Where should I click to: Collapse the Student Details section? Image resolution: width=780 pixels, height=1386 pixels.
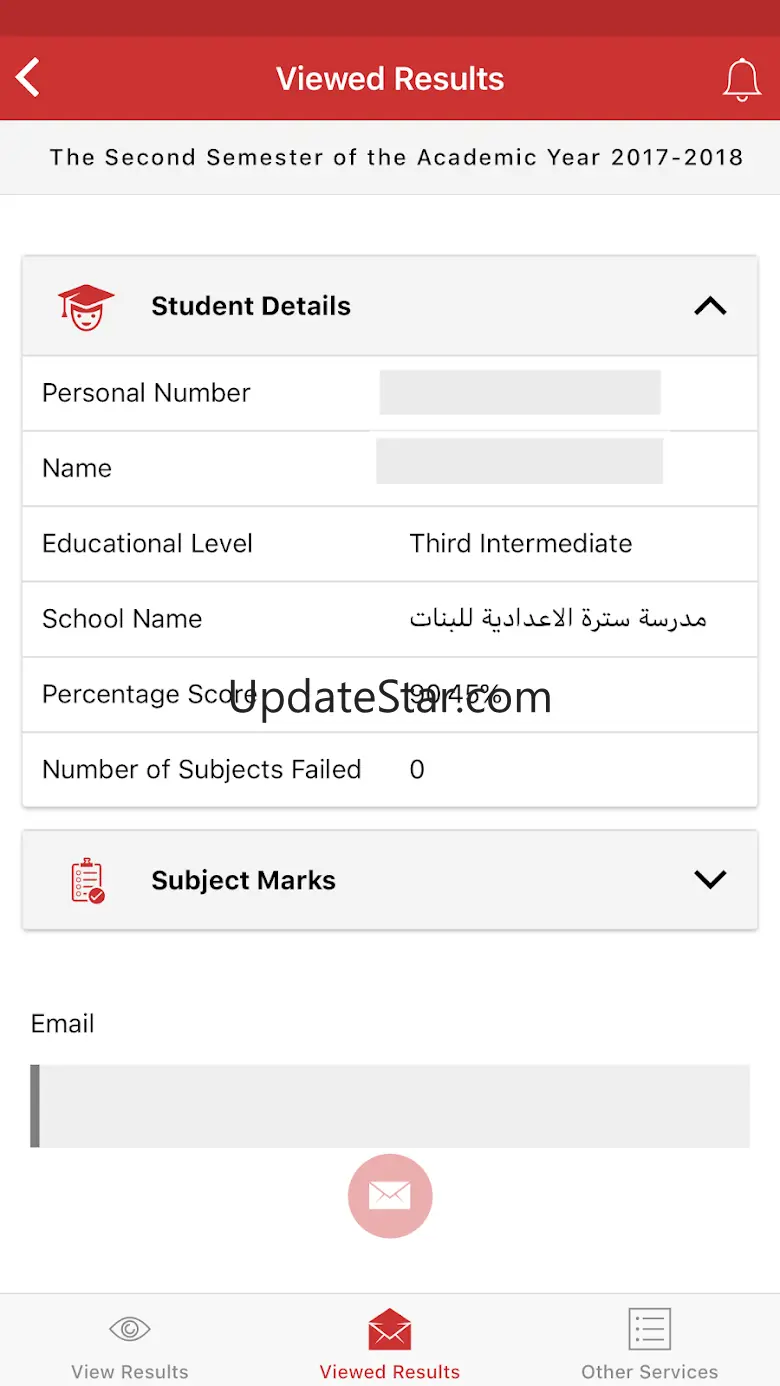coord(710,306)
